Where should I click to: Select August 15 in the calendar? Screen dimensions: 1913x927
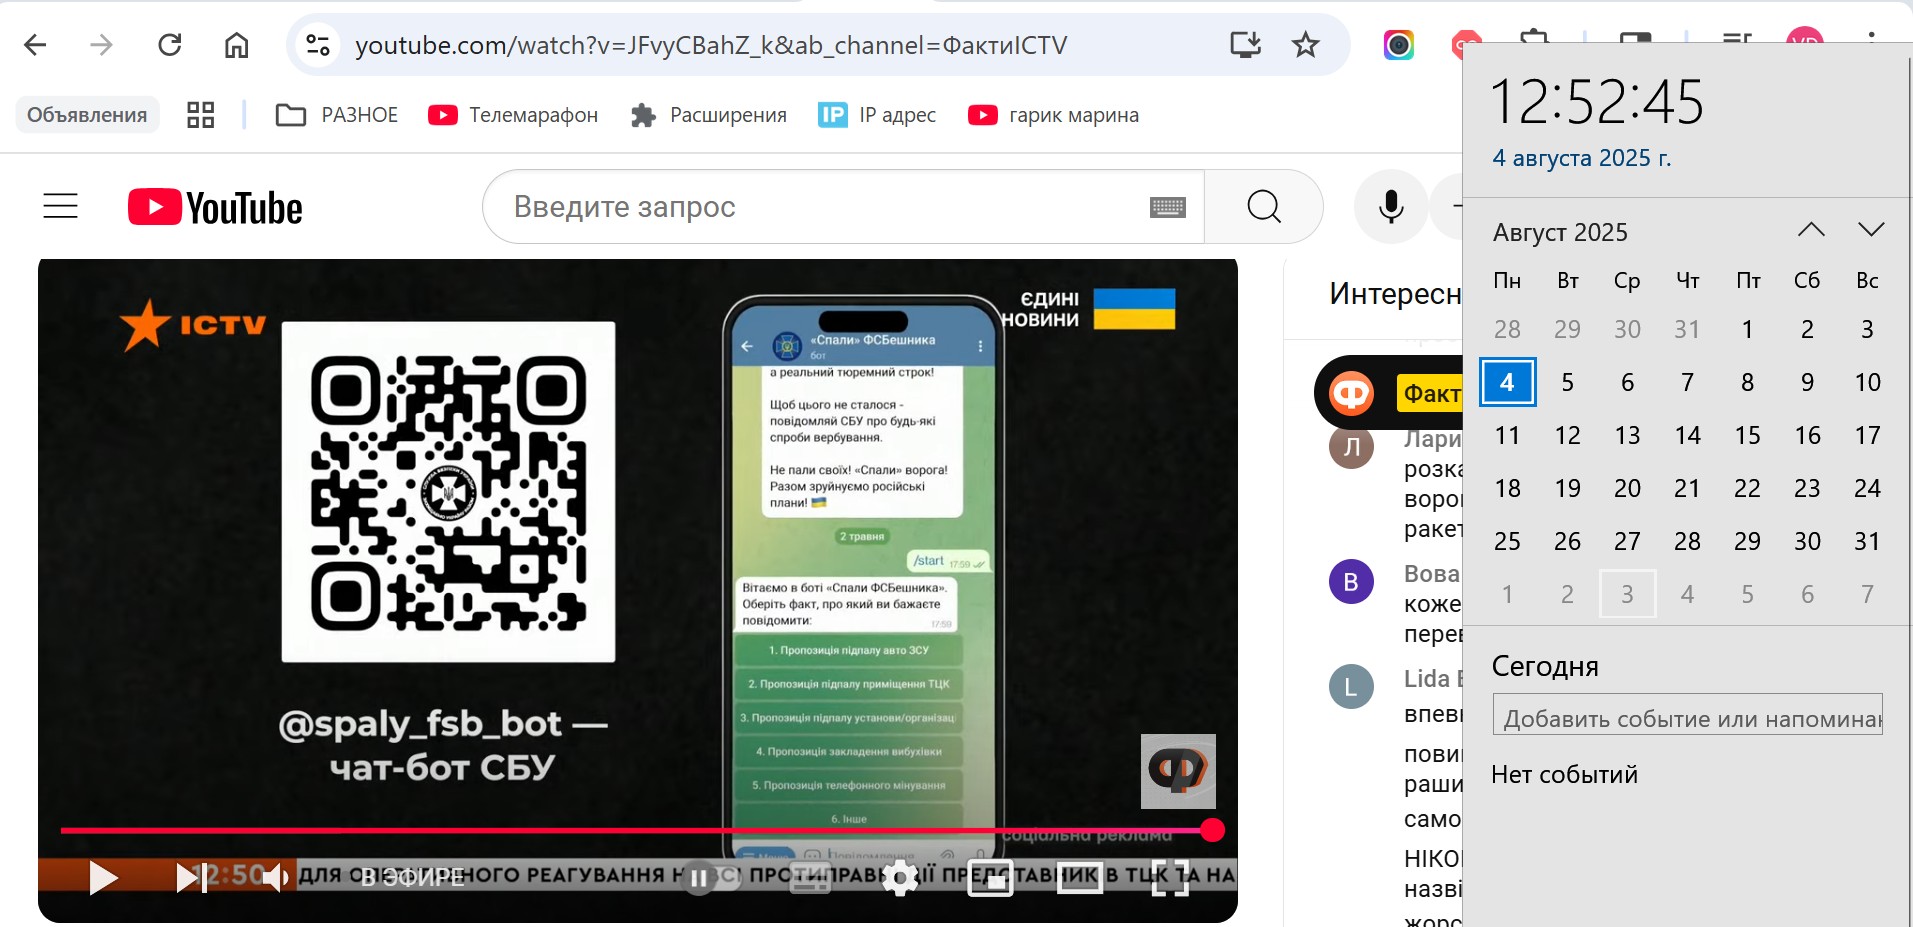click(x=1747, y=435)
